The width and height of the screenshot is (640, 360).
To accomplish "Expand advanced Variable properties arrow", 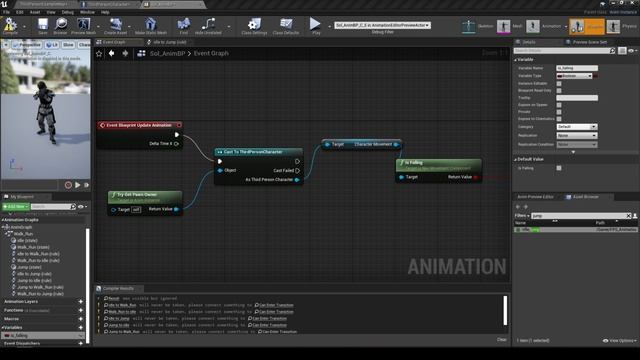I will coord(573,152).
